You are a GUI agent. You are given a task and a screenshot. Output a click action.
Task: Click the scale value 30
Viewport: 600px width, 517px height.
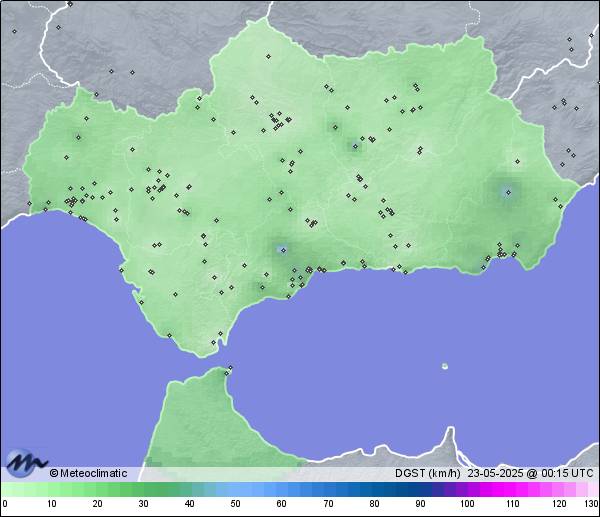click(143, 504)
